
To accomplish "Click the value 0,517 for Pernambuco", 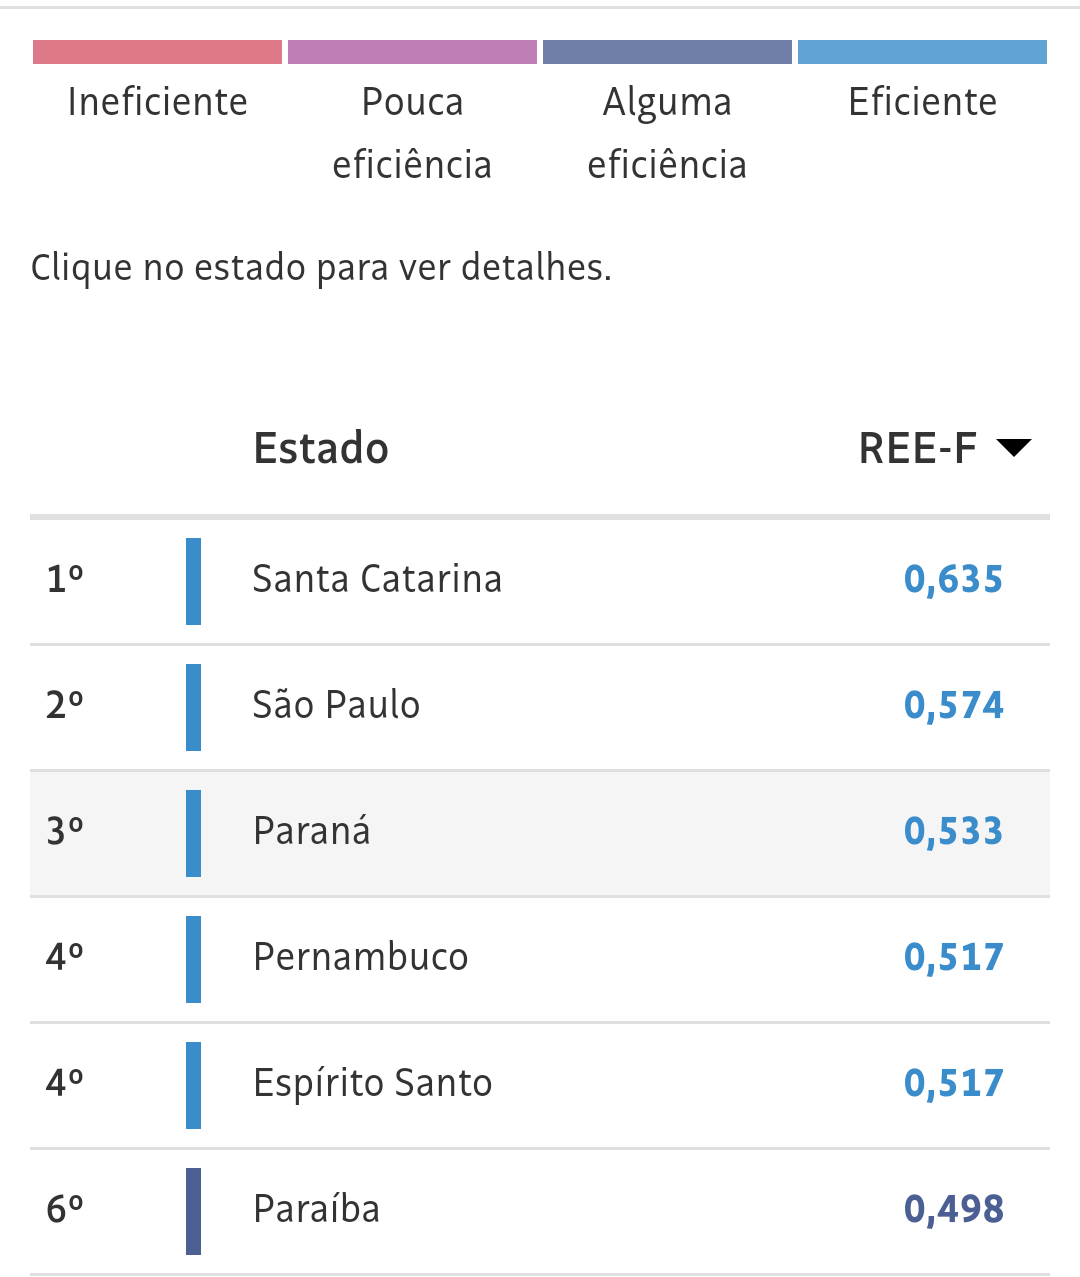I will click(x=952, y=957).
